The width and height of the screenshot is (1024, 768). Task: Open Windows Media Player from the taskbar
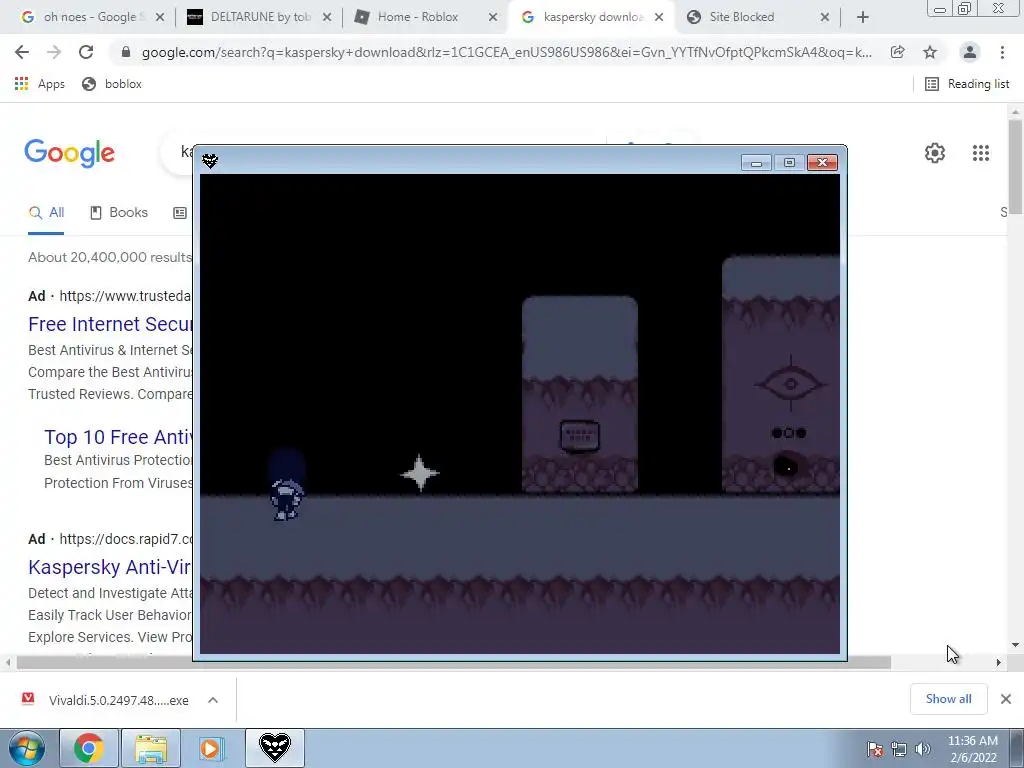coord(211,748)
